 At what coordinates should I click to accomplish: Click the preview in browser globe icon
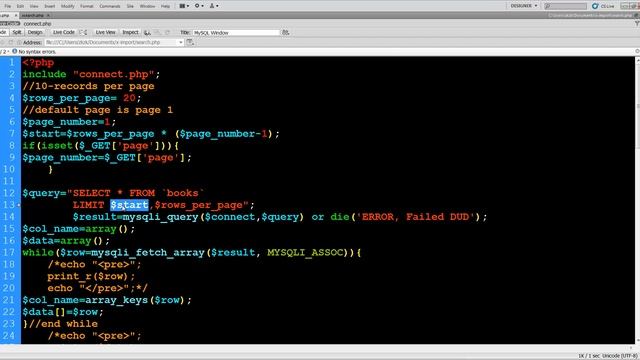point(147,32)
